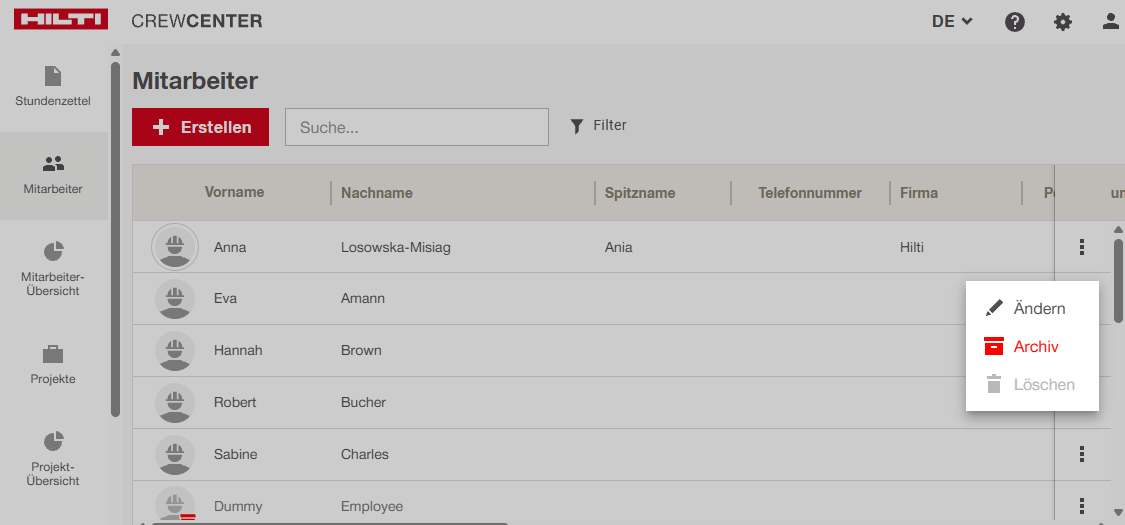Click the help question mark icon
1125x525 pixels.
1015,21
